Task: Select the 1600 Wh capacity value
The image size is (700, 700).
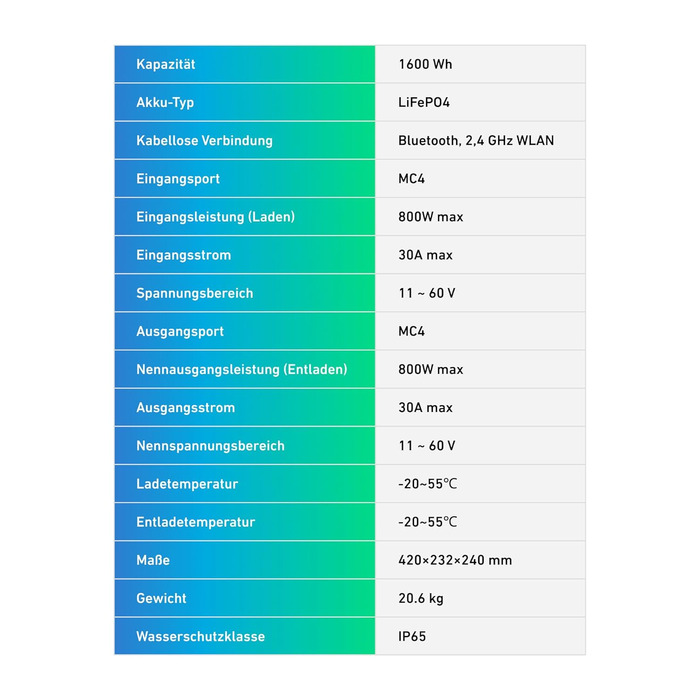Action: [x=425, y=64]
